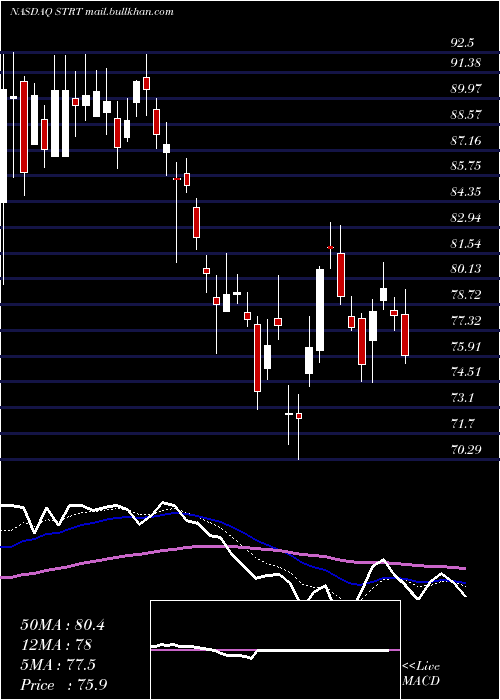
Task: Click the tall white candlestick closing near 80.13
Action: coord(320,310)
